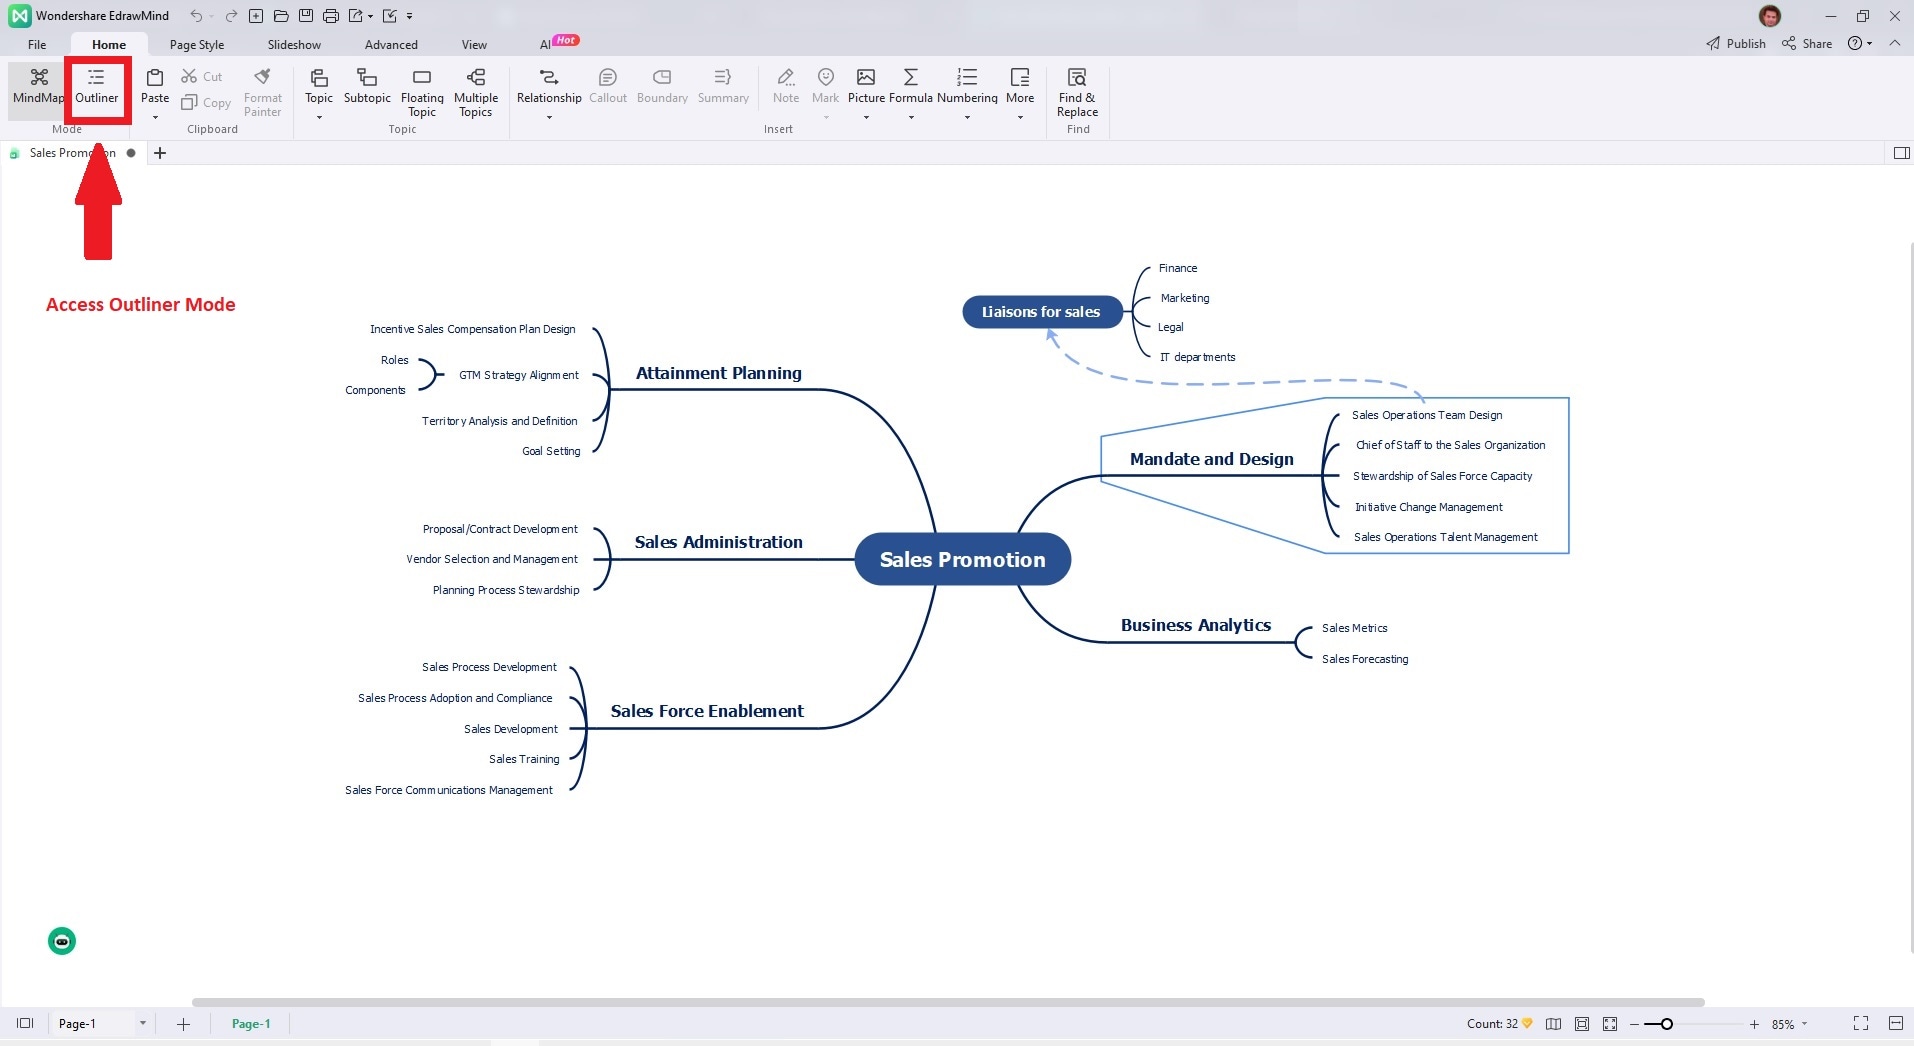Image resolution: width=1914 pixels, height=1046 pixels.
Task: Select the Liaisons for sales floating topic
Action: pyautogui.click(x=1041, y=312)
